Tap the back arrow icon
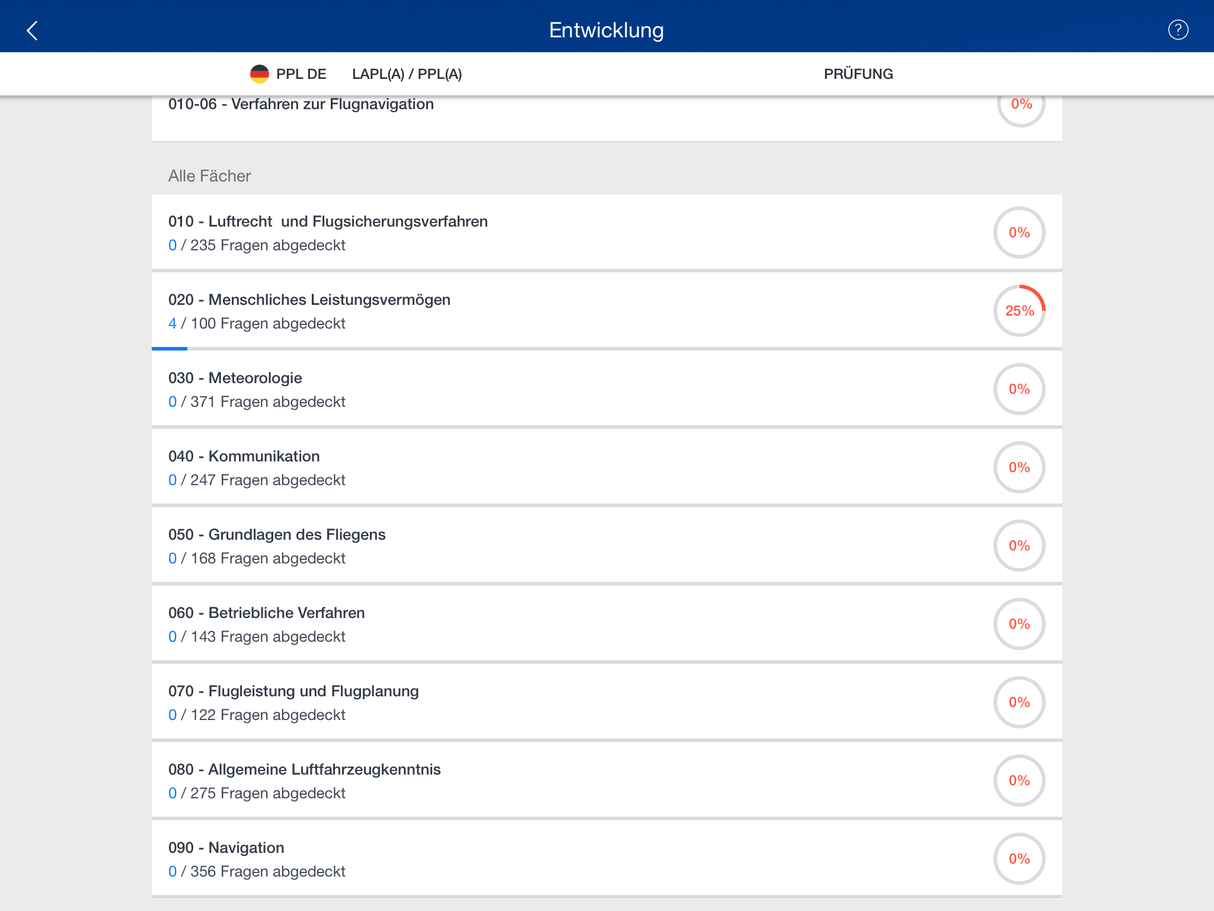 click(32, 30)
